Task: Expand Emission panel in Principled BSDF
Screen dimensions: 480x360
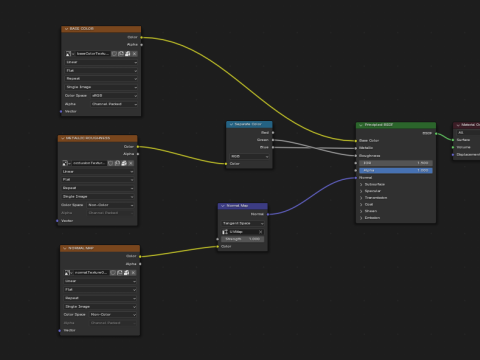Action: (361, 218)
